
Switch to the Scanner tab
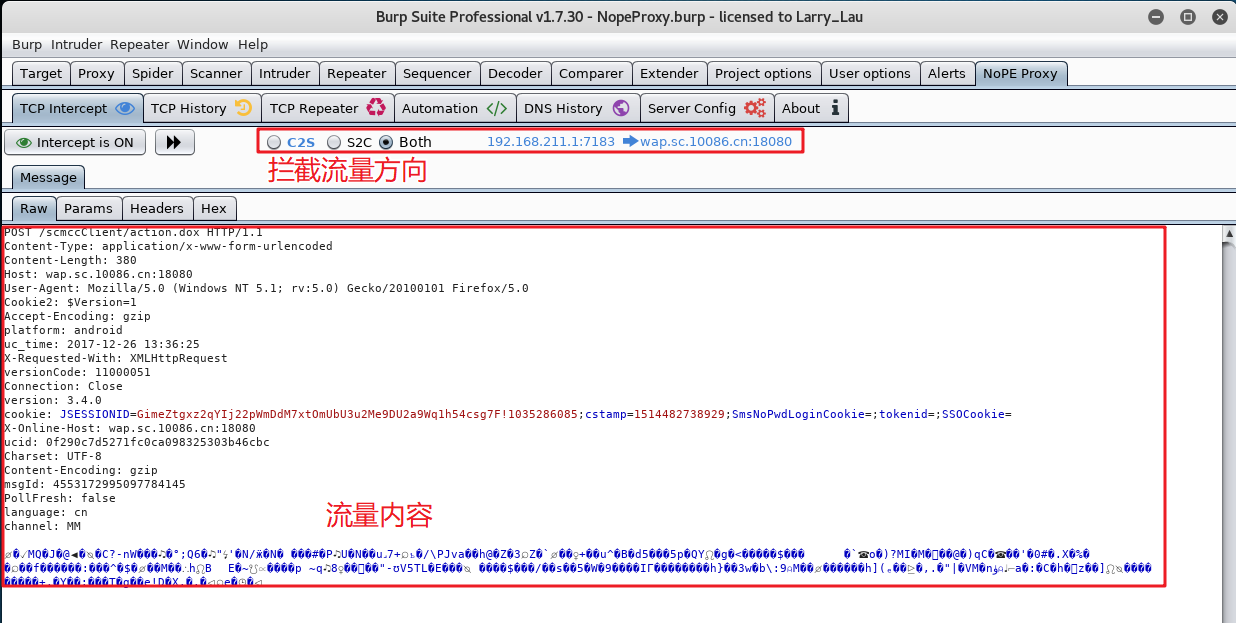click(x=216, y=73)
